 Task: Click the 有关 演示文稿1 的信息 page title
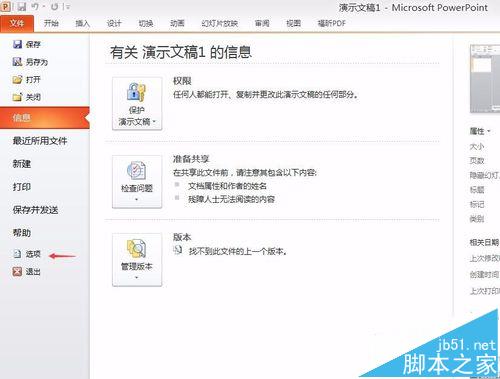pos(181,52)
